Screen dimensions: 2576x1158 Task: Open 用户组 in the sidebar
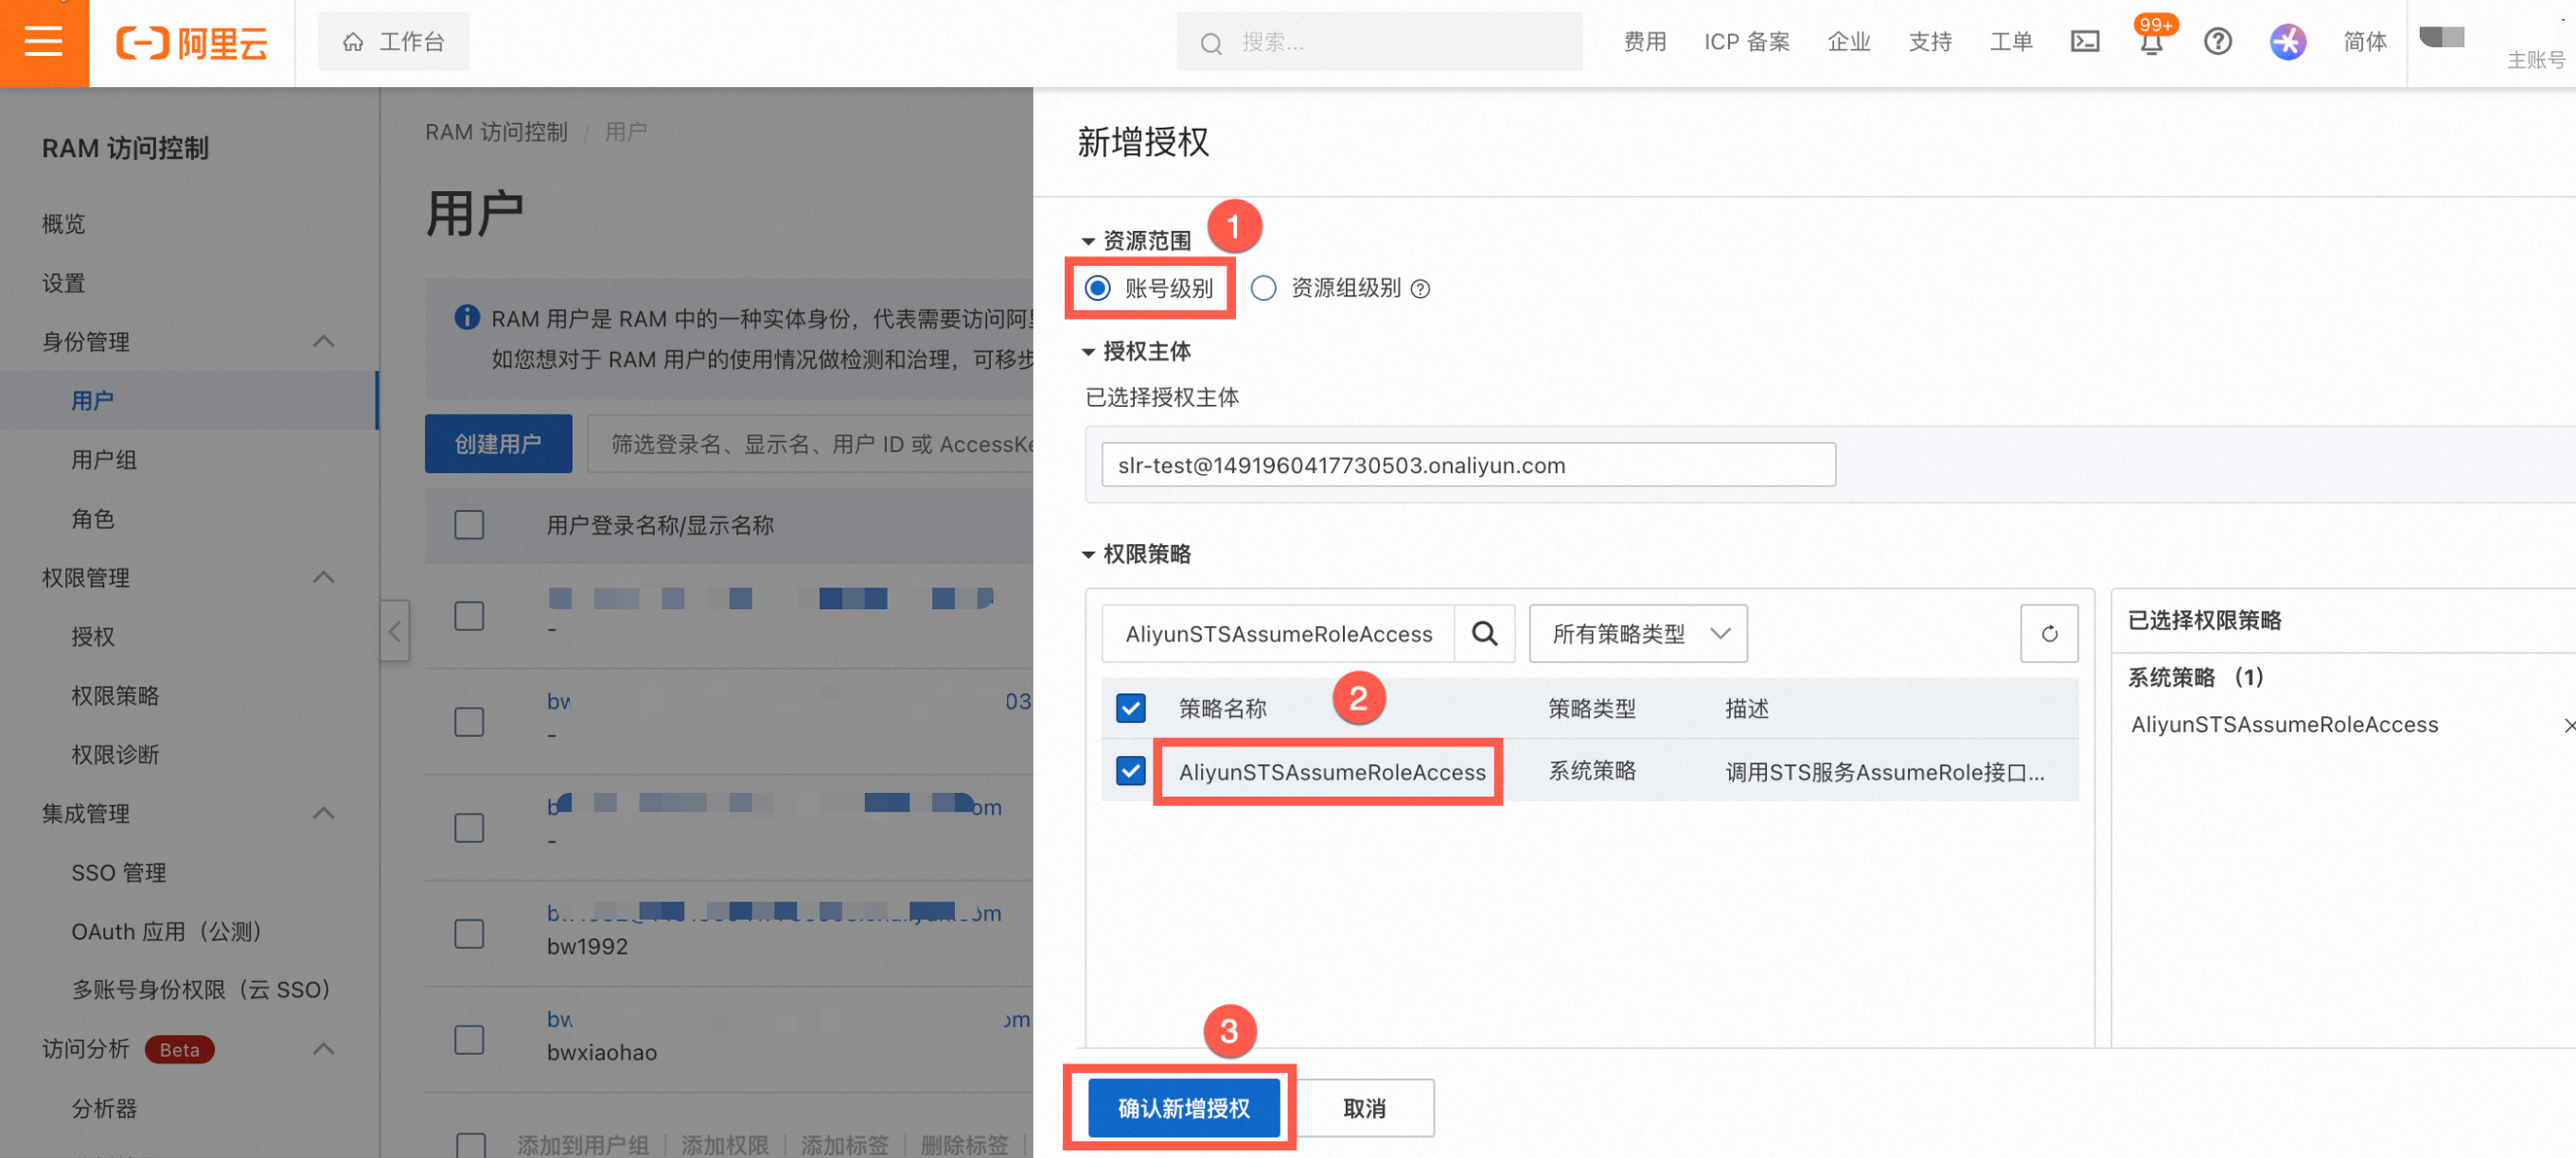coord(104,460)
